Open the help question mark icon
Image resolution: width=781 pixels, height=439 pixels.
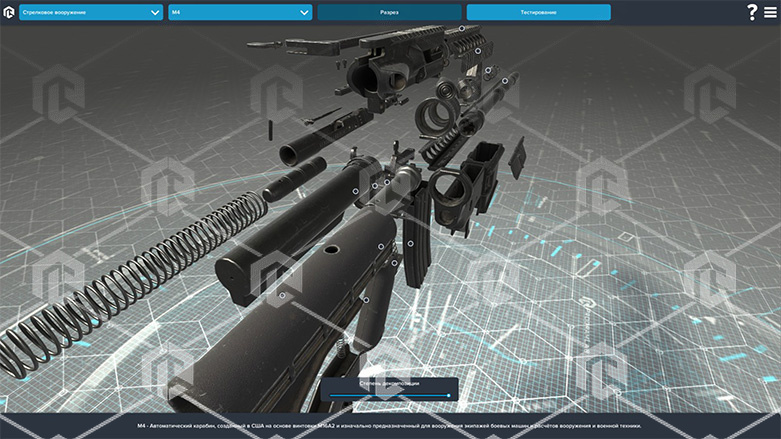(x=752, y=12)
